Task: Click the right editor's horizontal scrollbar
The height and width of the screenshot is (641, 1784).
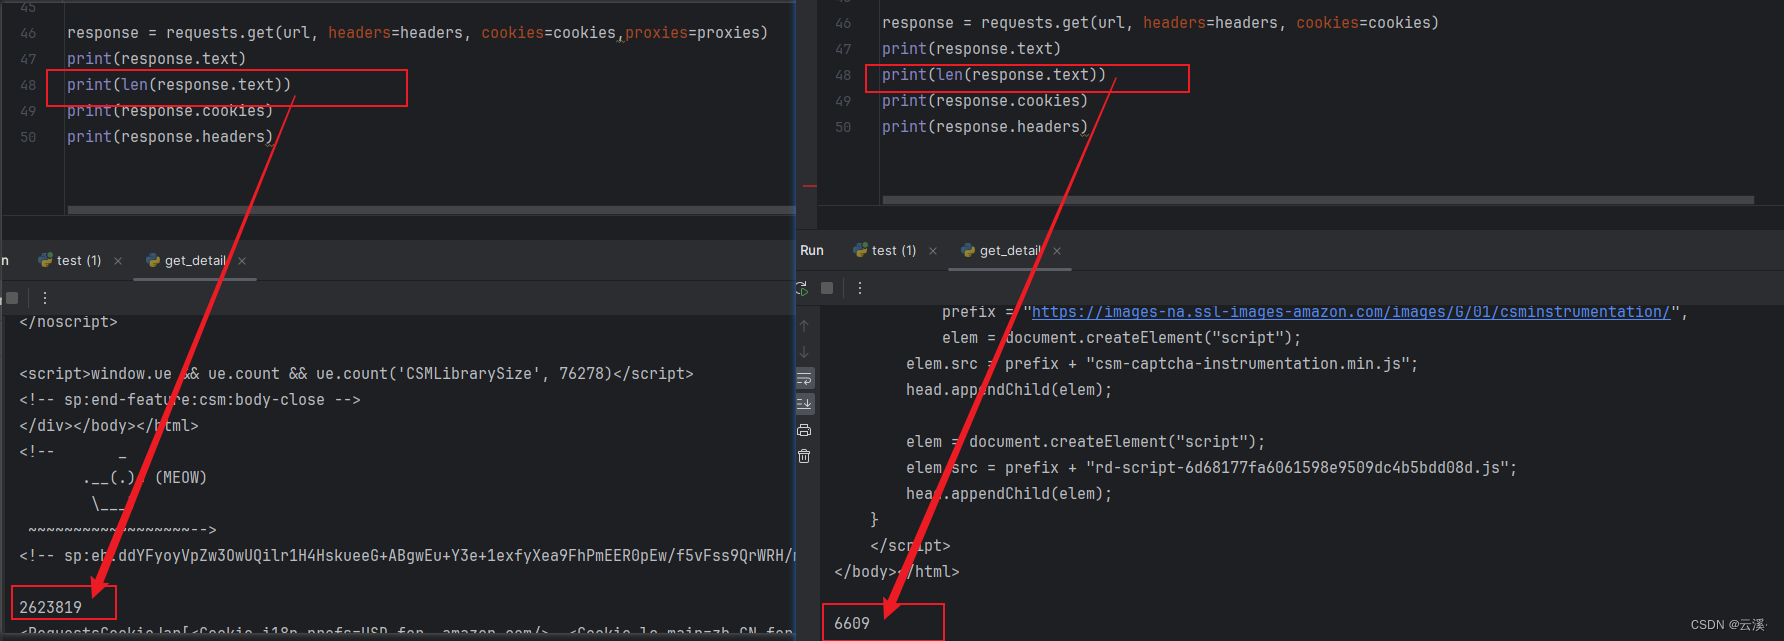Action: (x=1318, y=200)
